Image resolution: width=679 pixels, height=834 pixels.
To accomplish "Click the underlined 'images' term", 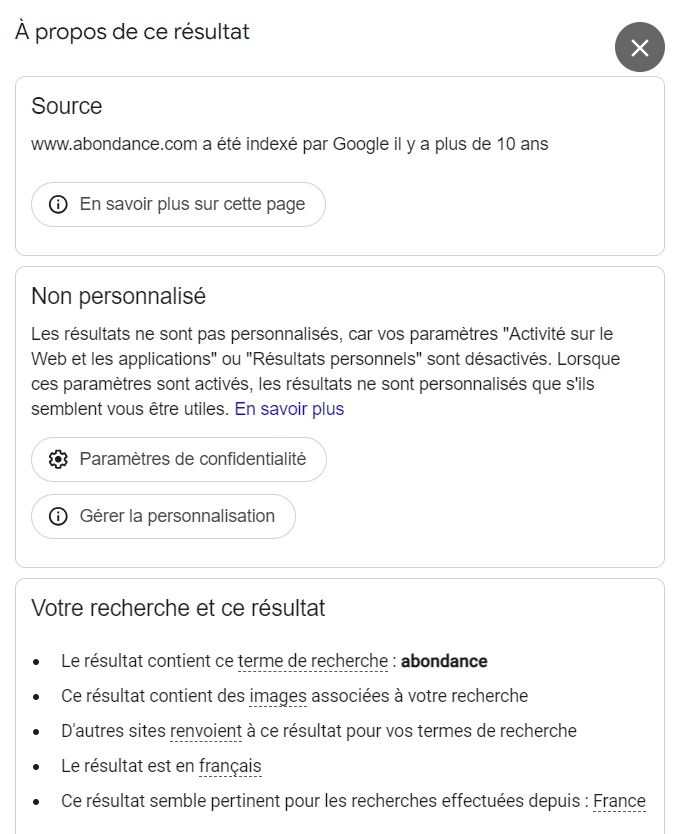I will pyautogui.click(x=278, y=696).
